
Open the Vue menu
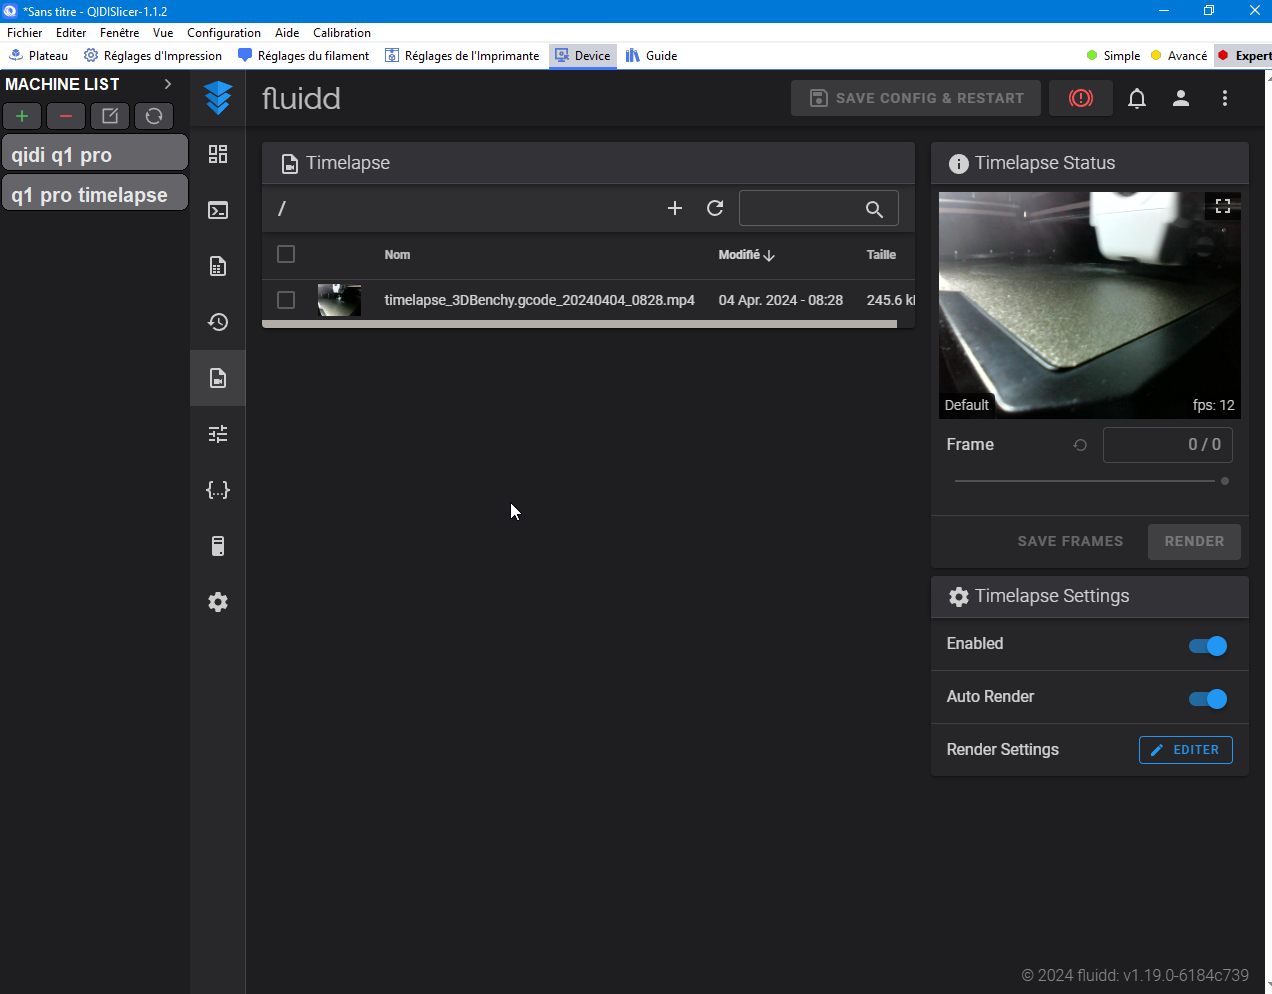163,33
